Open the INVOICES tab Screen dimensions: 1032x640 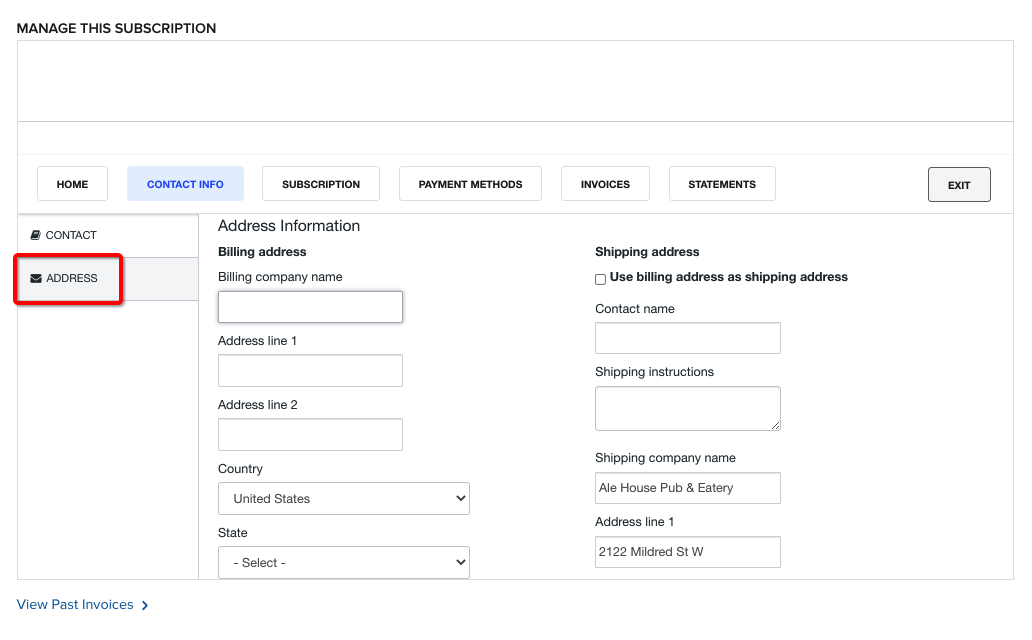click(x=606, y=184)
